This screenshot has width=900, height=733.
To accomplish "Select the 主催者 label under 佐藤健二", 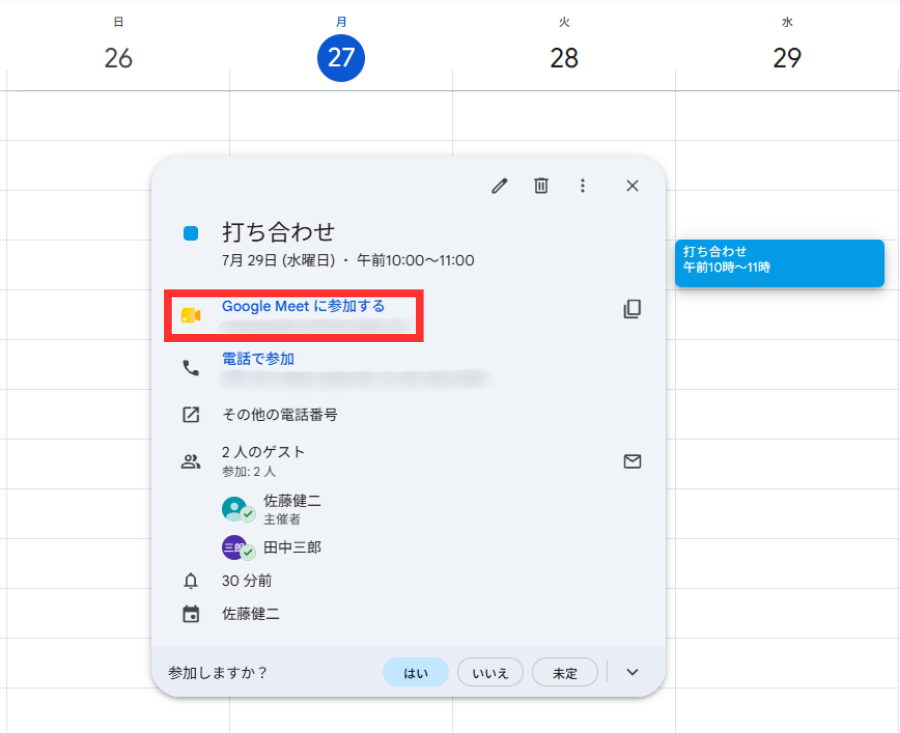I will tap(282, 519).
